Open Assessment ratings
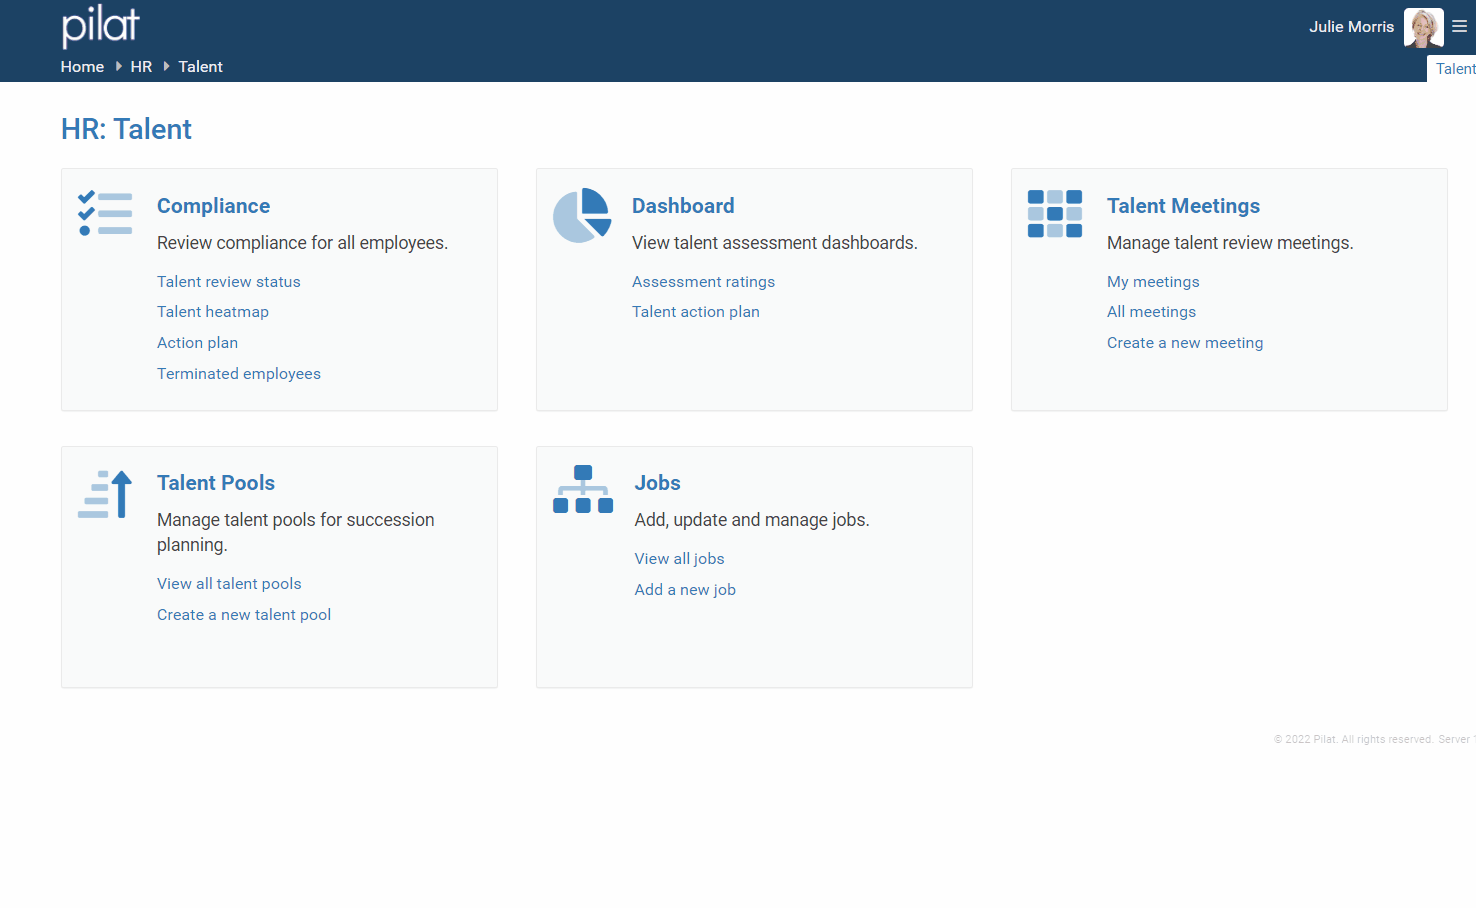1476x908 pixels. tap(703, 282)
